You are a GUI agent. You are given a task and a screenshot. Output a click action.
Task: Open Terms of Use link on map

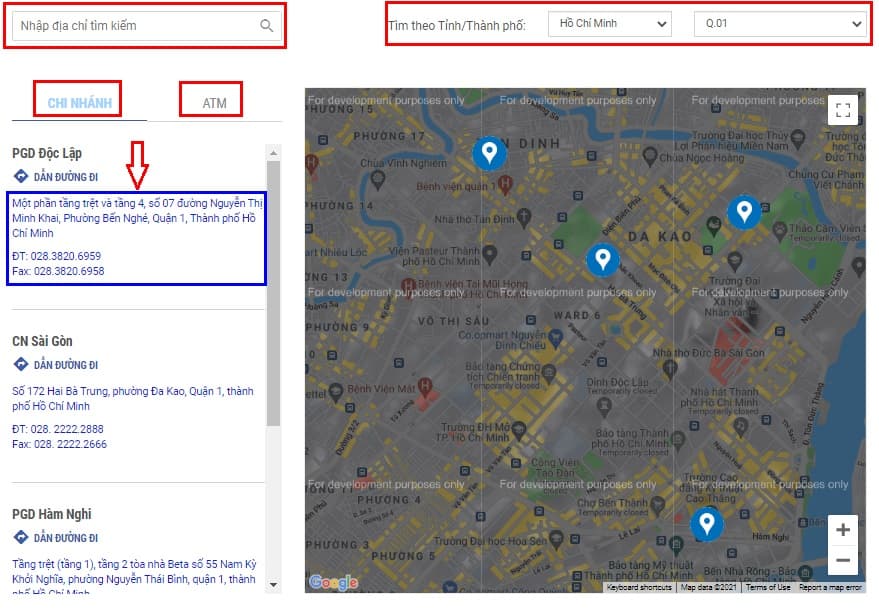tap(768, 588)
